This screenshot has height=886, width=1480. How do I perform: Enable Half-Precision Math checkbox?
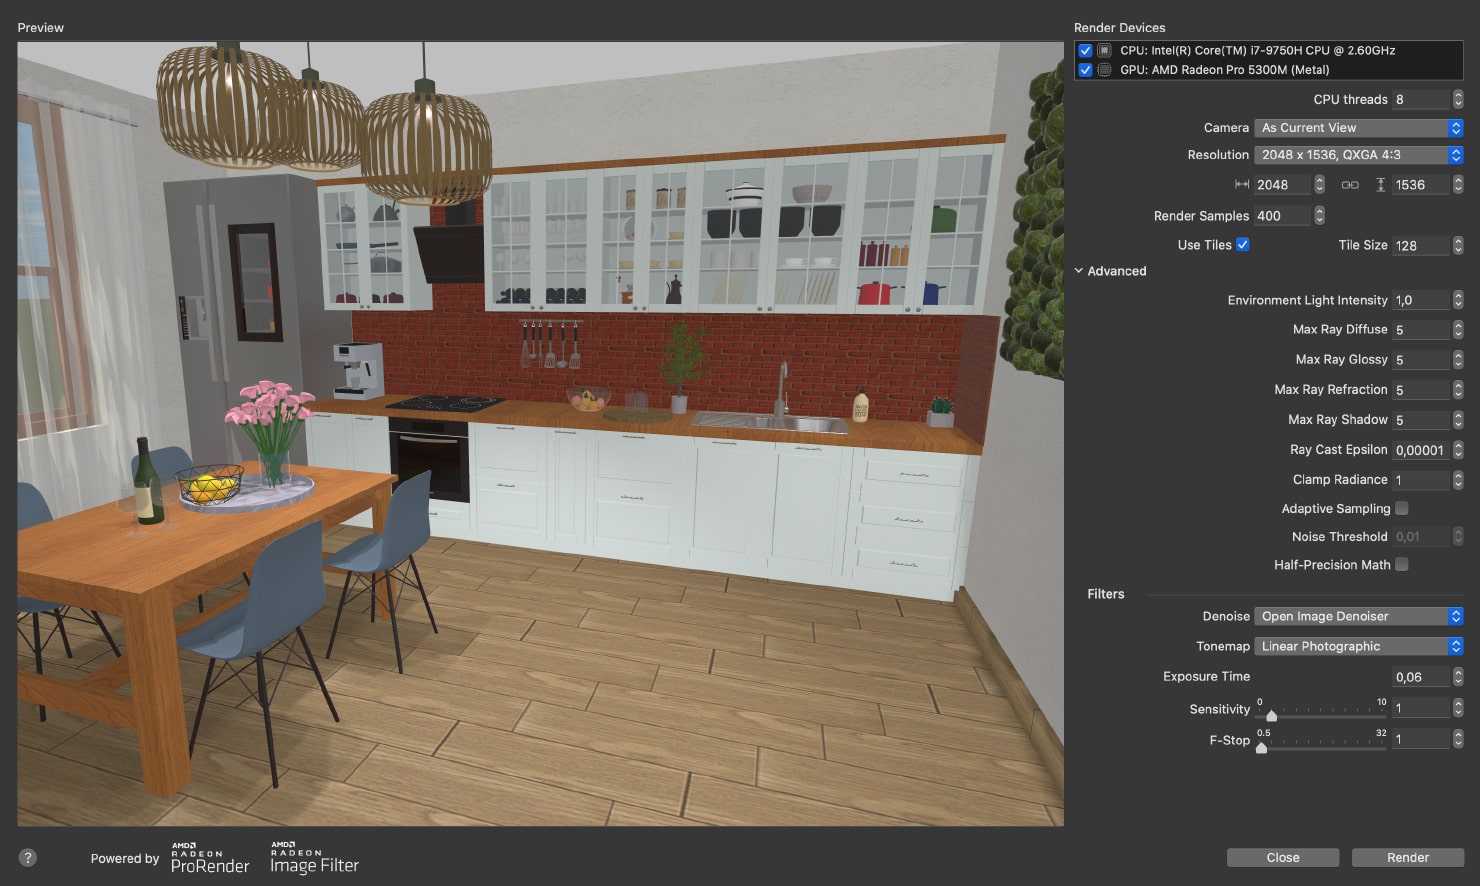click(1401, 564)
